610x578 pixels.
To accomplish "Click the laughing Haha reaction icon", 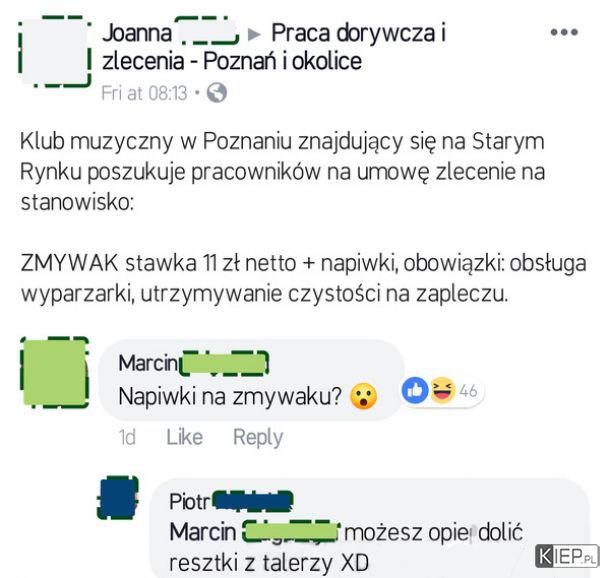I will 443,390.
